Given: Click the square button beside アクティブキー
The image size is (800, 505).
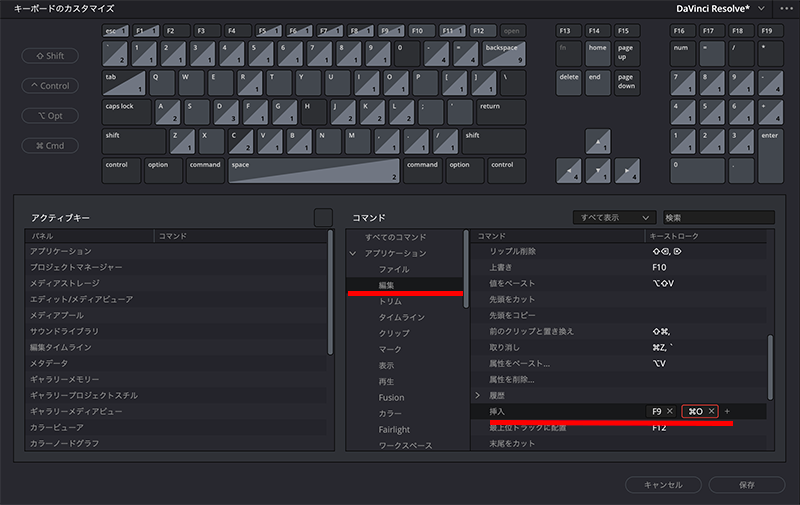Looking at the screenshot, I should click(x=323, y=217).
